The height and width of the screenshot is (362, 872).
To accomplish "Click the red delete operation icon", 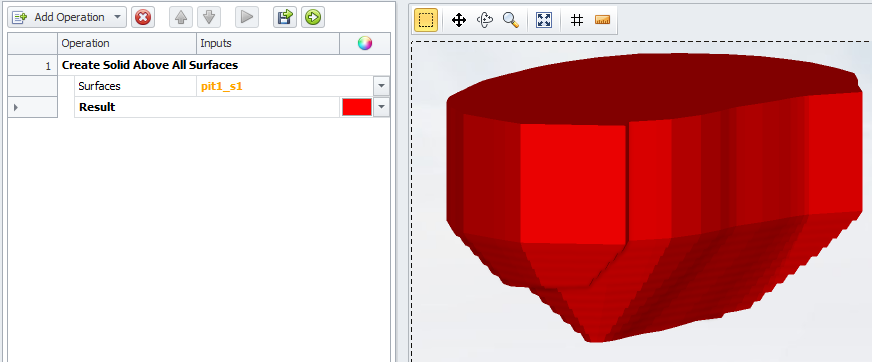I will 143,18.
